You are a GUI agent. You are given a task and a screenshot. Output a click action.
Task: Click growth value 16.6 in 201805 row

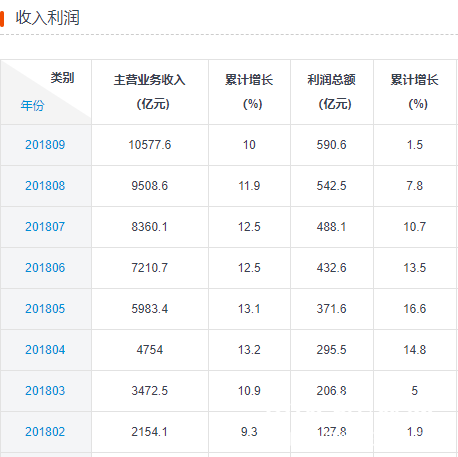click(415, 309)
